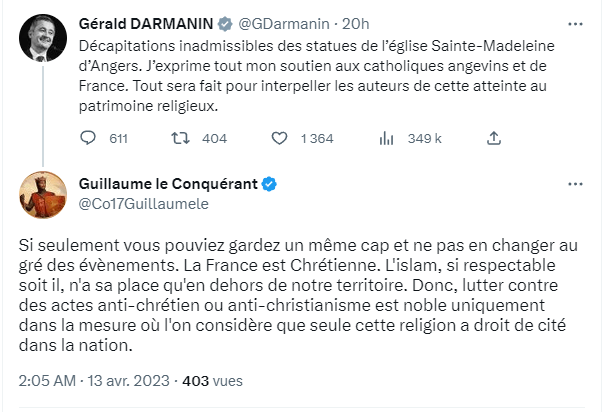This screenshot has height=412, width=605.
Task: Visit Guillaume le Conquérant's profile name
Action: 168,184
